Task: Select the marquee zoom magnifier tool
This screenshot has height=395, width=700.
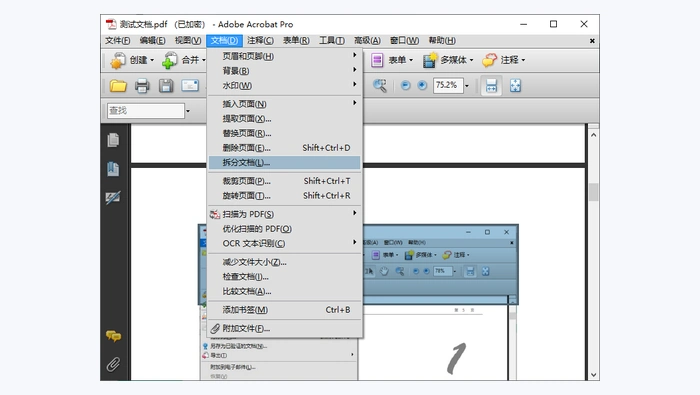Action: tap(380, 86)
